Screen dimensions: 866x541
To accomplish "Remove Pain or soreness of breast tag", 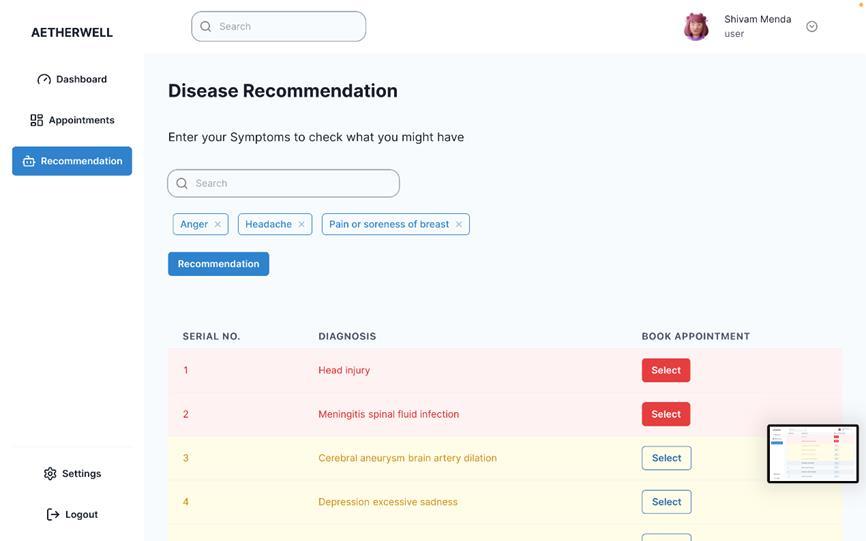I will tap(459, 224).
